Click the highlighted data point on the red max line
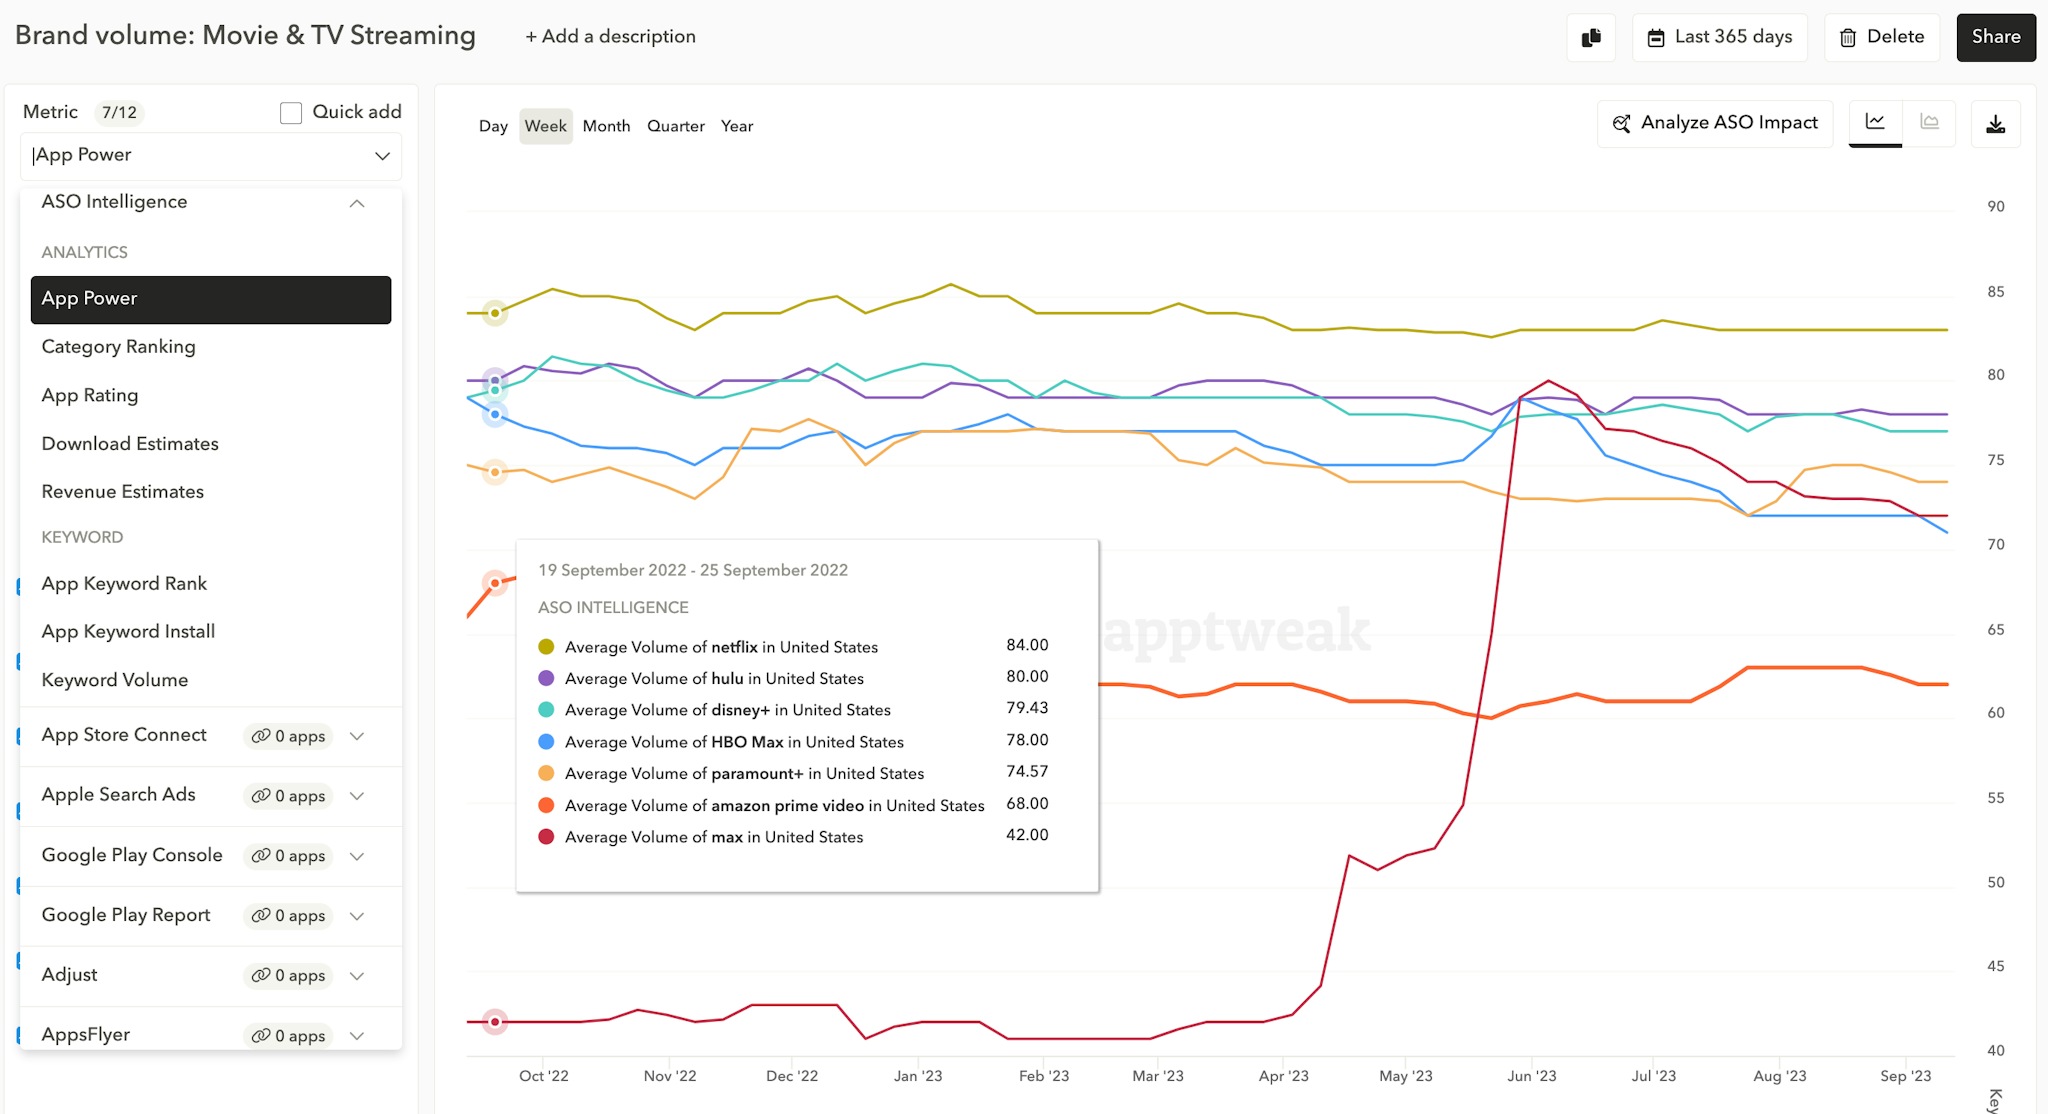This screenshot has height=1114, width=2048. tap(495, 1022)
